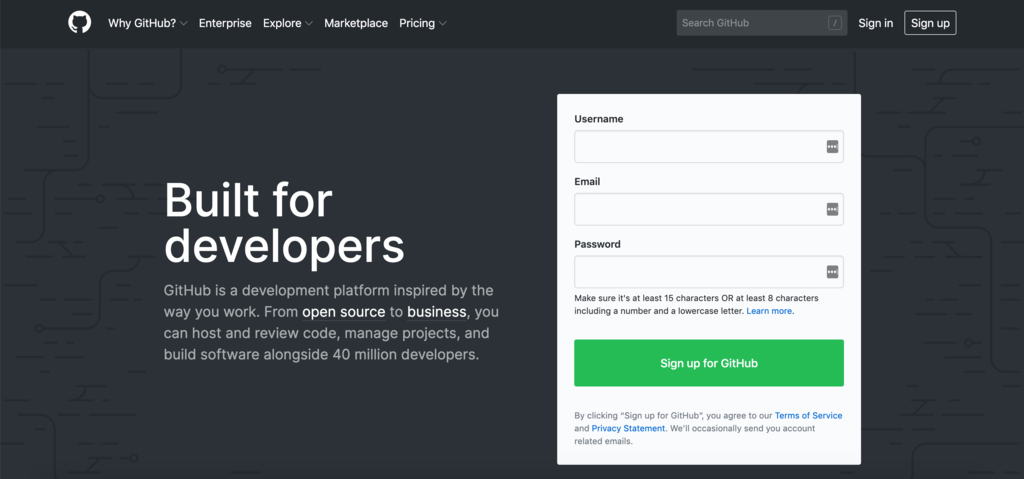
Task: Open the Learn more password link
Action: pyautogui.click(x=769, y=311)
